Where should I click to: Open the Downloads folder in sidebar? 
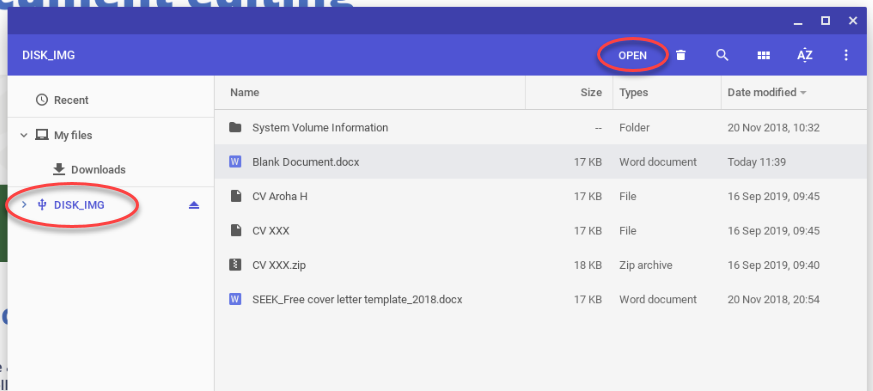pyautogui.click(x=98, y=169)
